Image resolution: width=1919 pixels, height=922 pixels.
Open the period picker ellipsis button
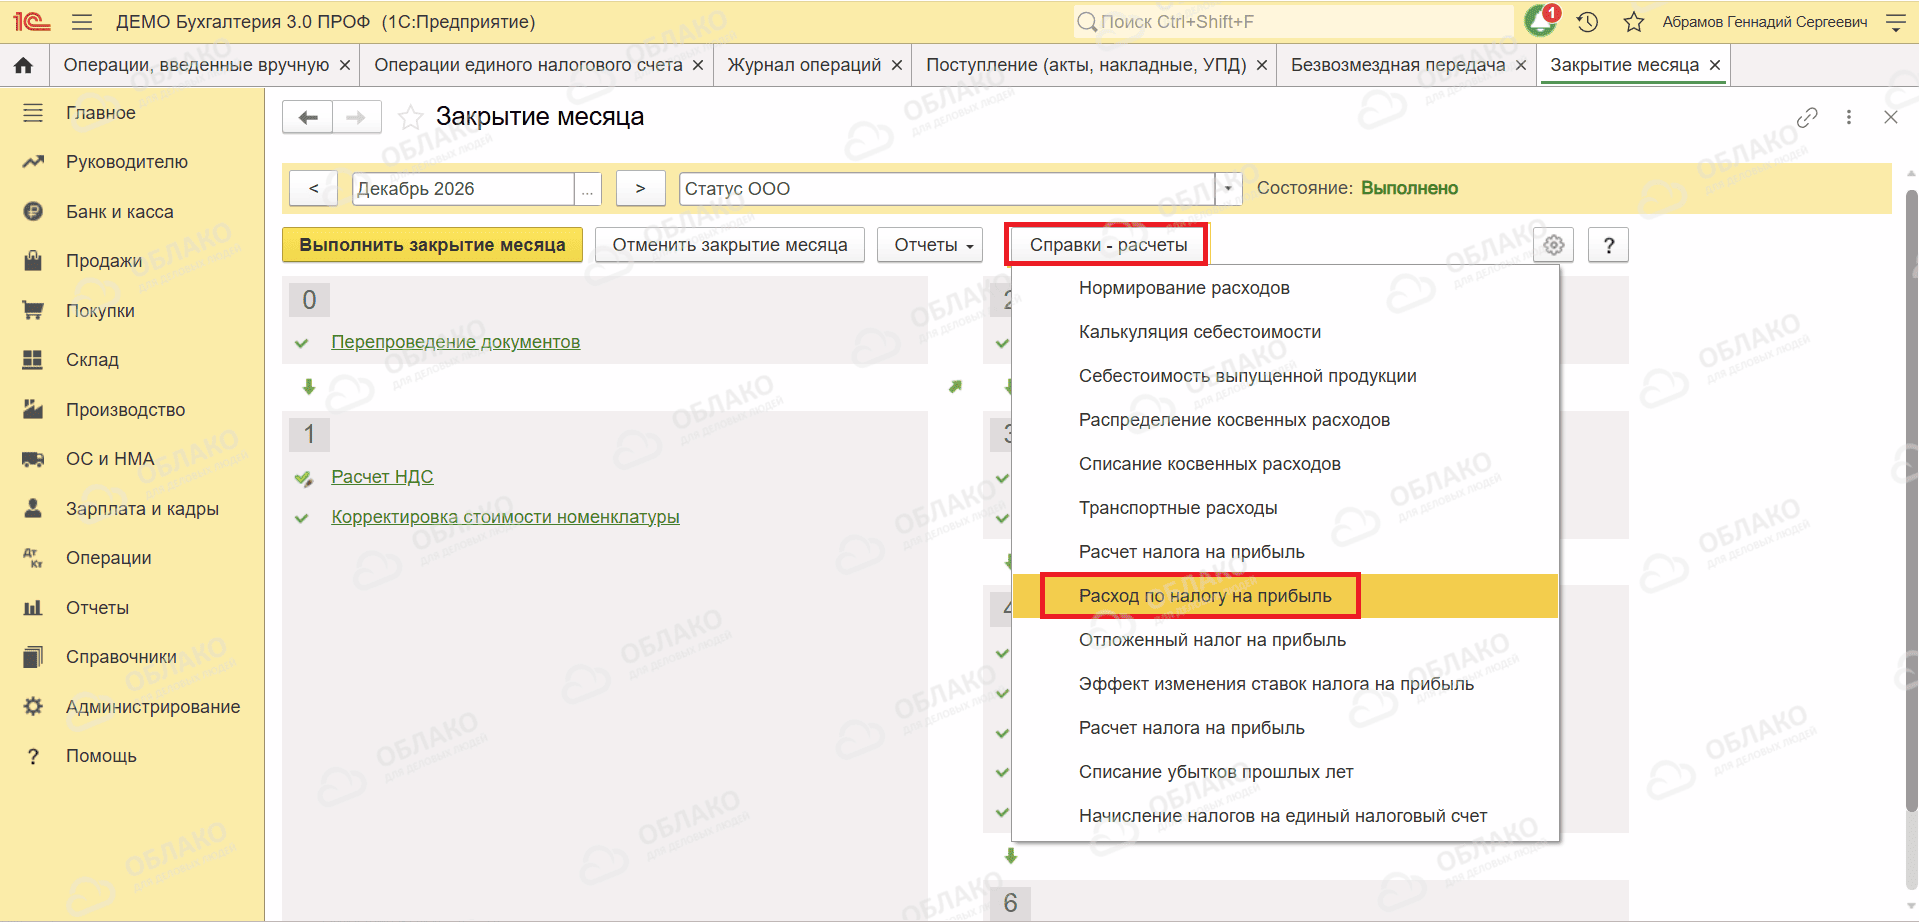tap(588, 189)
